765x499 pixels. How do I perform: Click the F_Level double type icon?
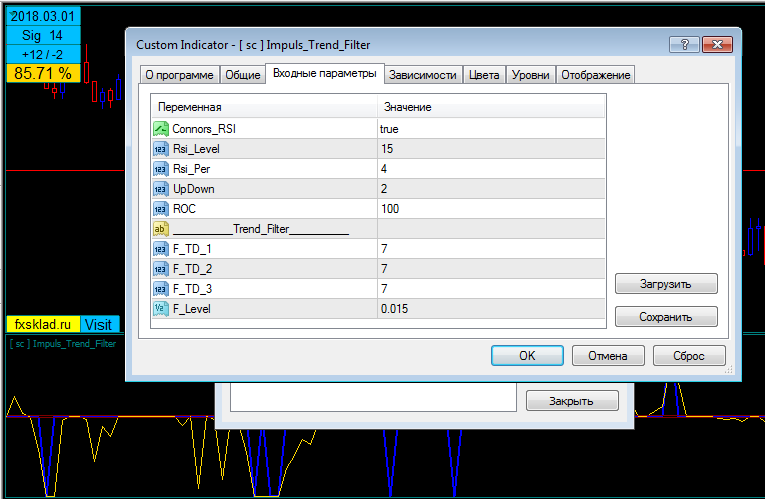[x=161, y=309]
